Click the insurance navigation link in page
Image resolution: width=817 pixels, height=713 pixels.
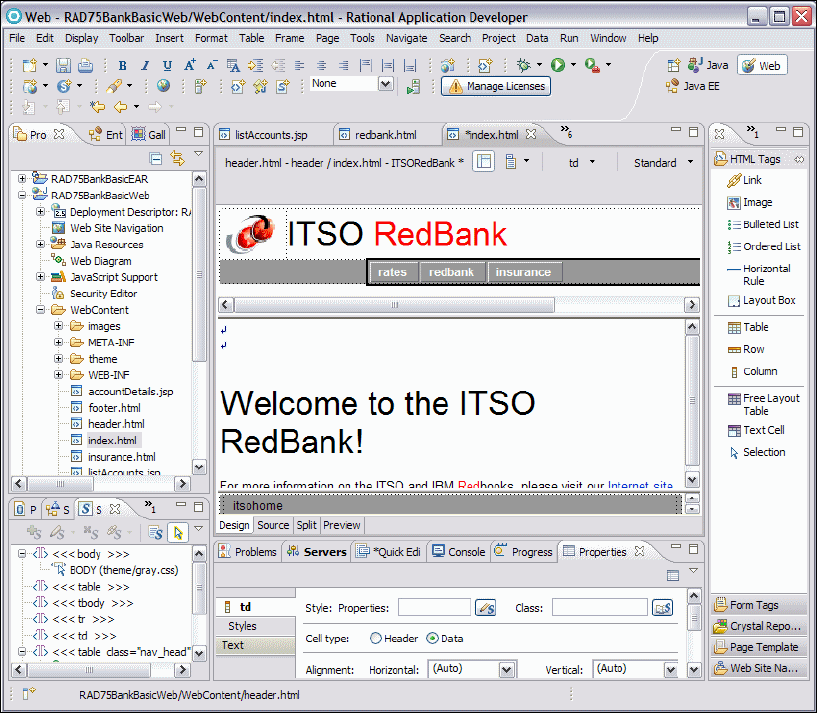click(524, 272)
